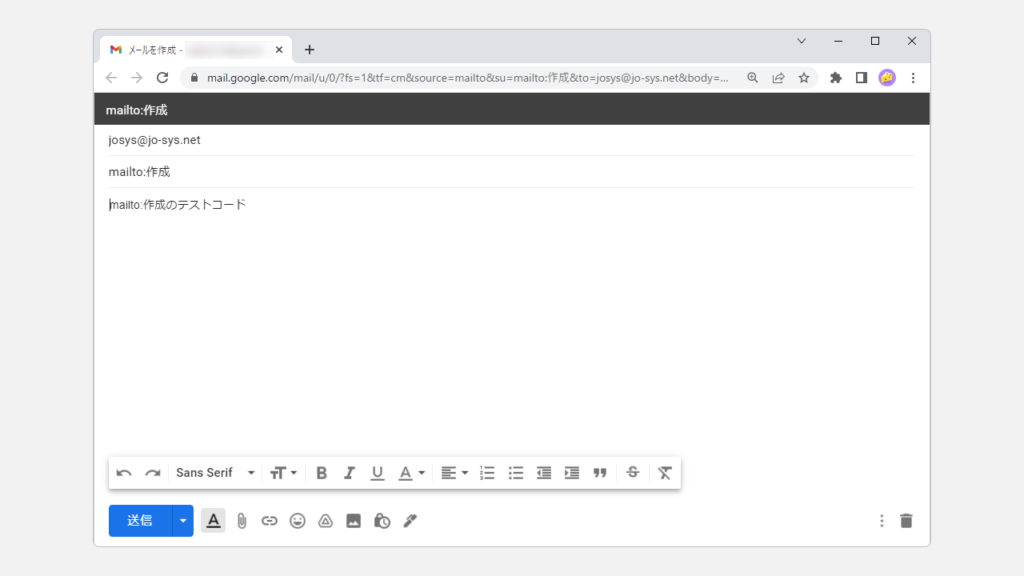Click the 送信 send button
1024x576 pixels.
(x=140, y=521)
